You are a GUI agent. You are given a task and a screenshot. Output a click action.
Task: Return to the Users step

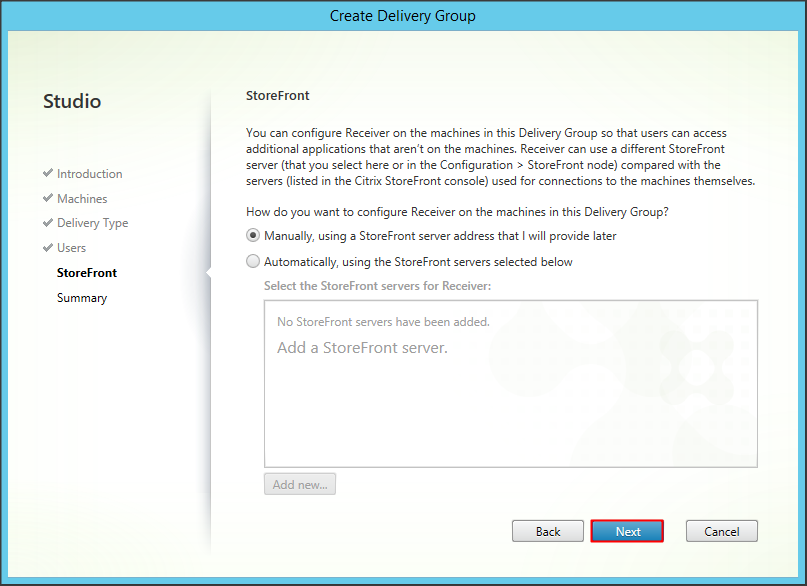click(x=71, y=248)
